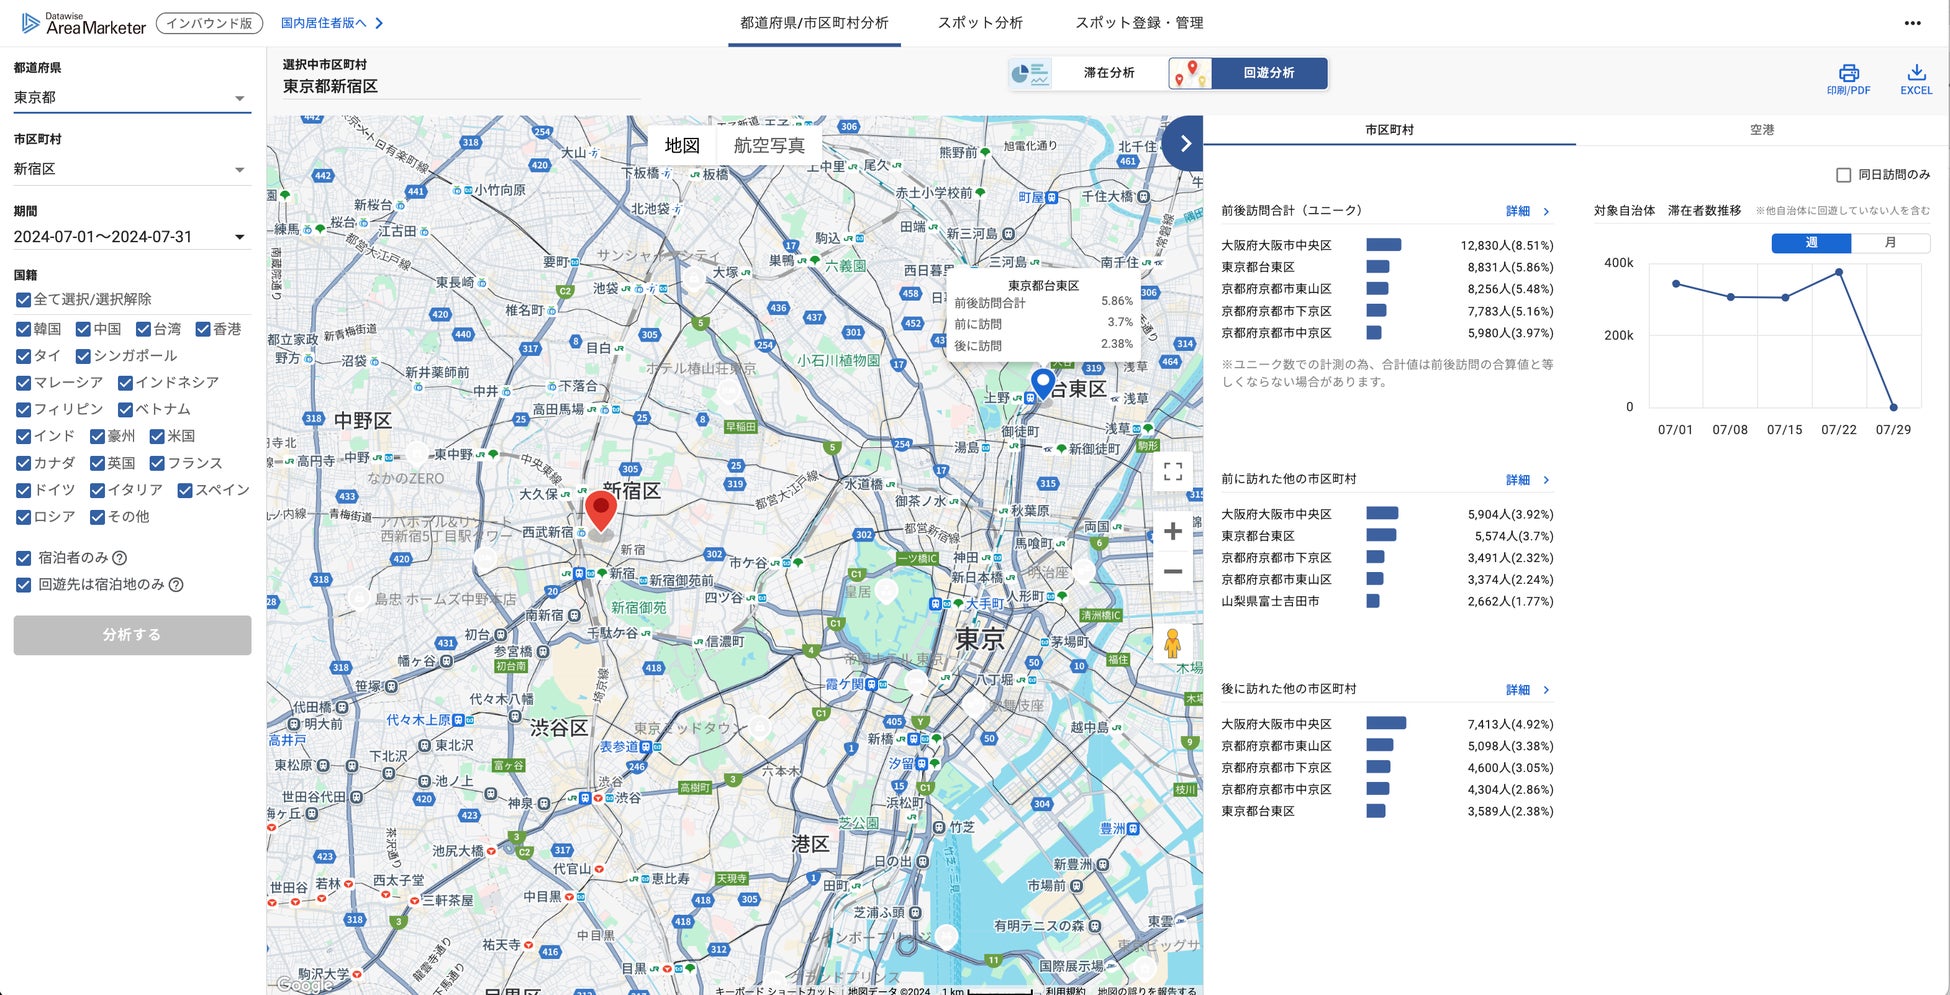
Task: Uncheck the 韓国 nationality checkbox
Action: pyautogui.click(x=24, y=329)
